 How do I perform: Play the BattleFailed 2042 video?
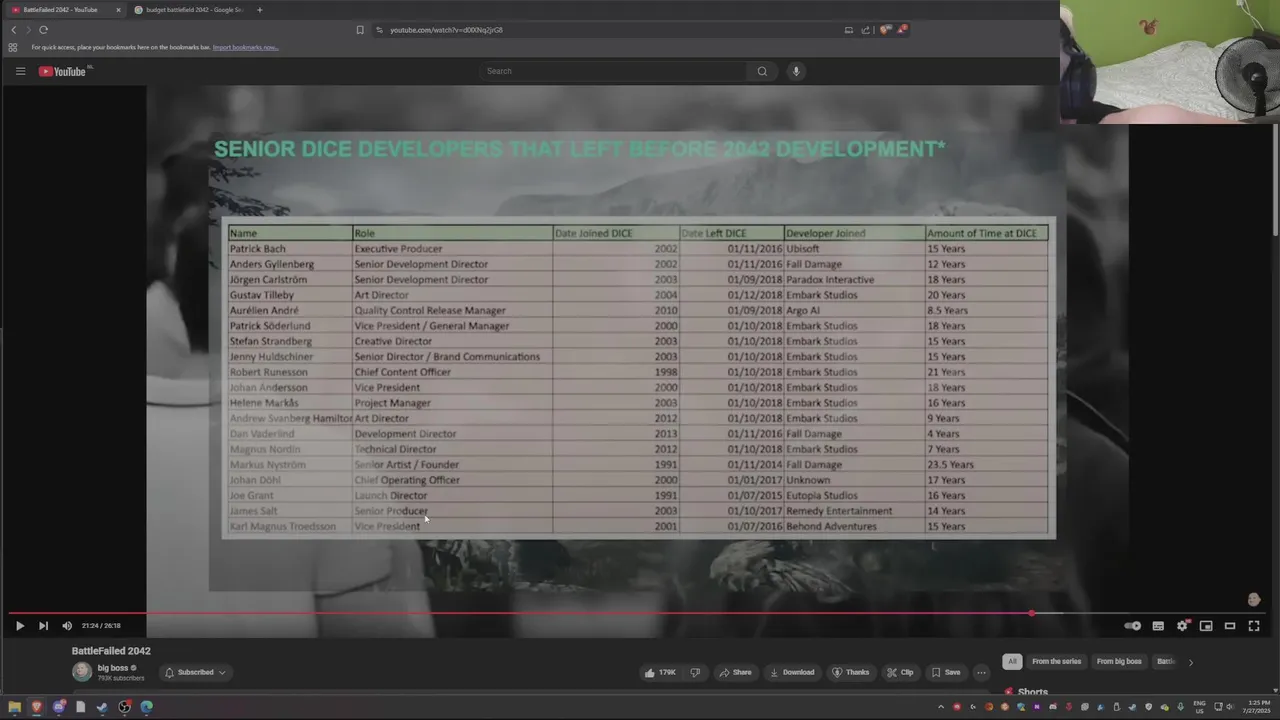[19, 626]
